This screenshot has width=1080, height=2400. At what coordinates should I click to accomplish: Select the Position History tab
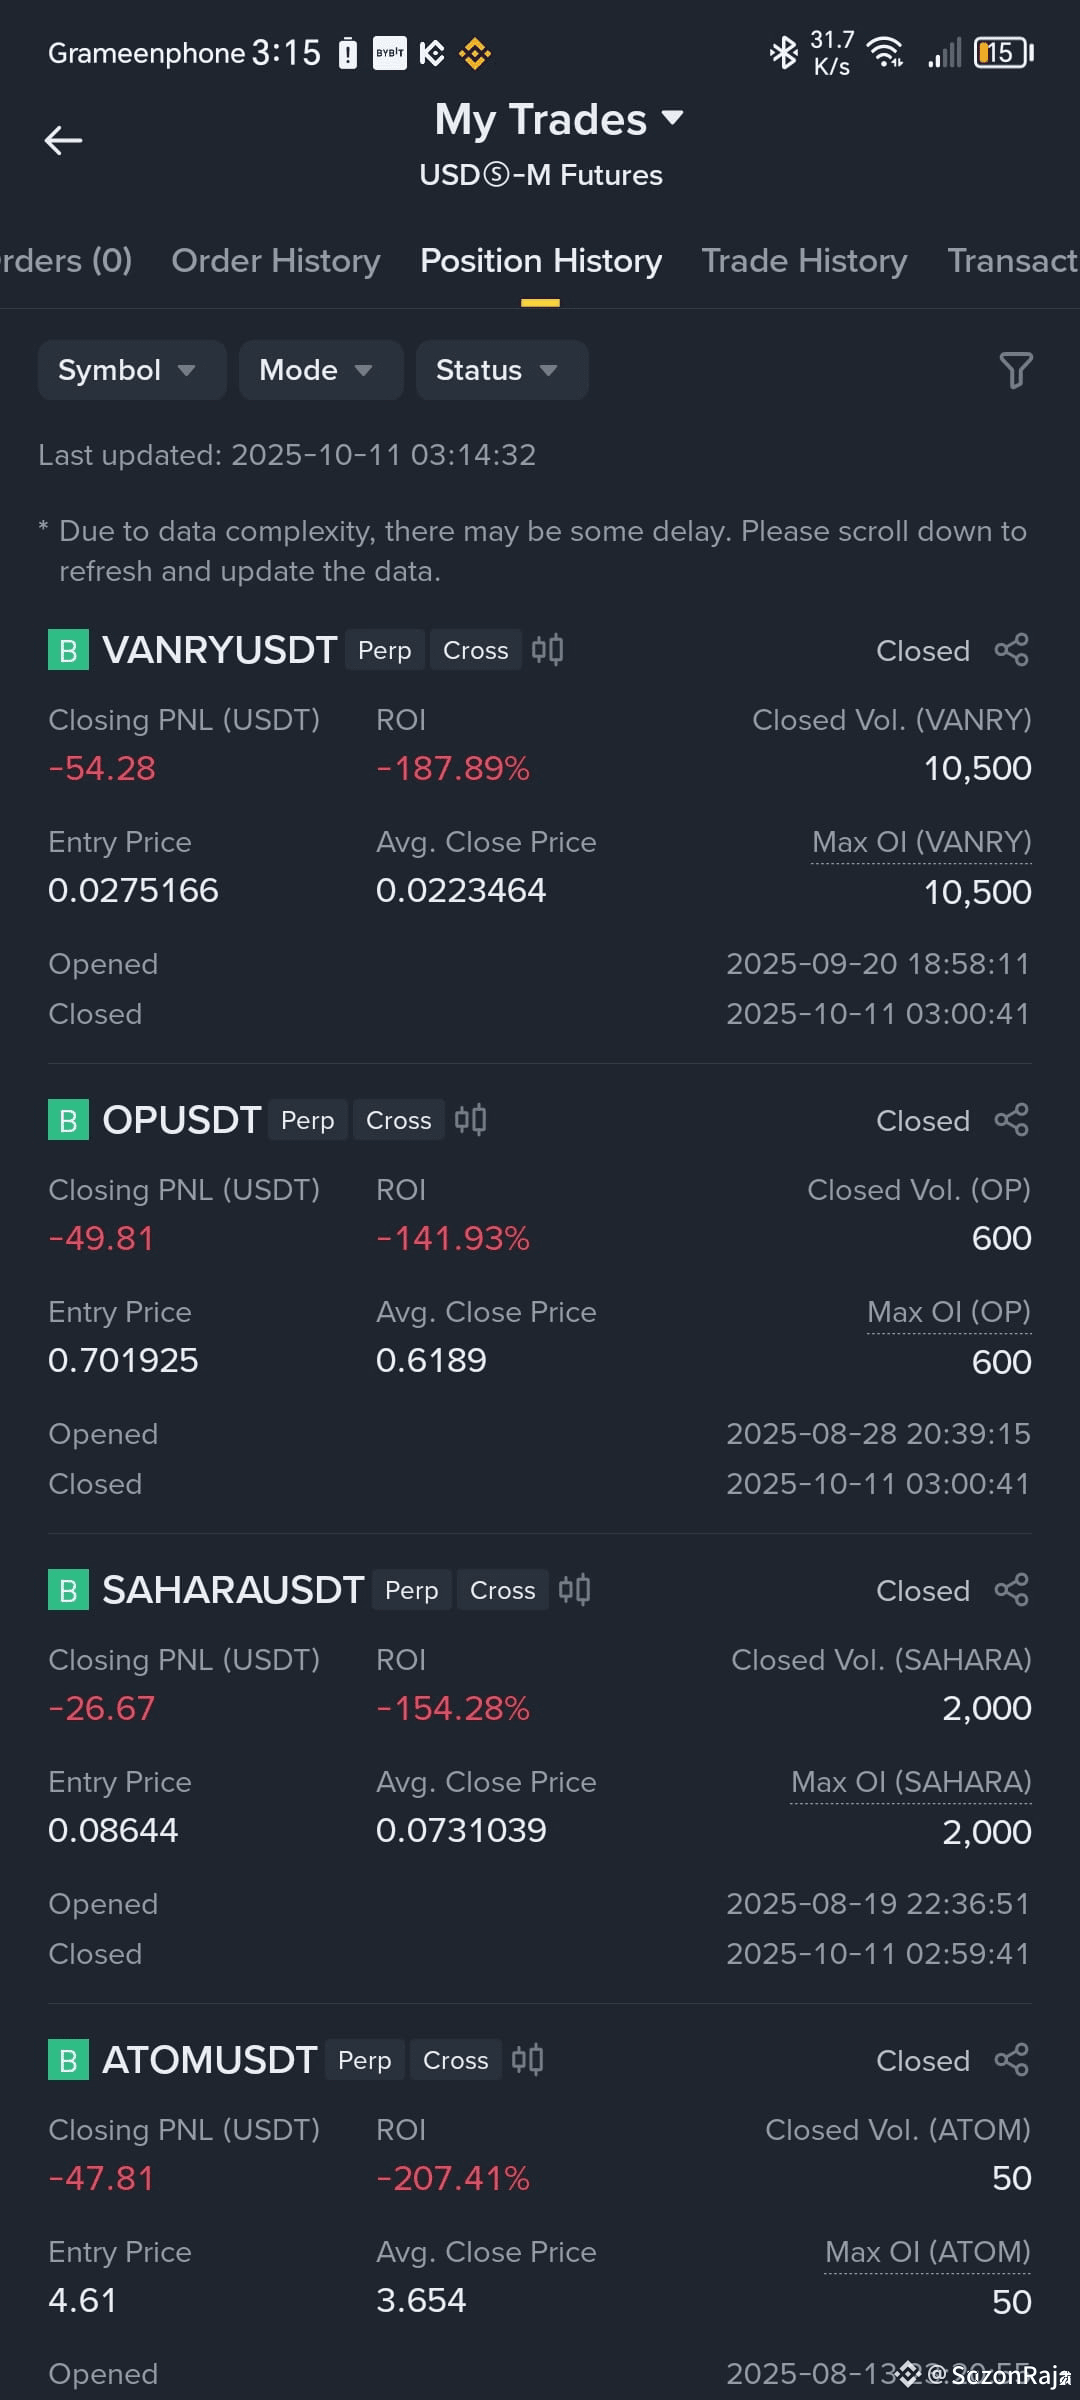click(x=541, y=261)
